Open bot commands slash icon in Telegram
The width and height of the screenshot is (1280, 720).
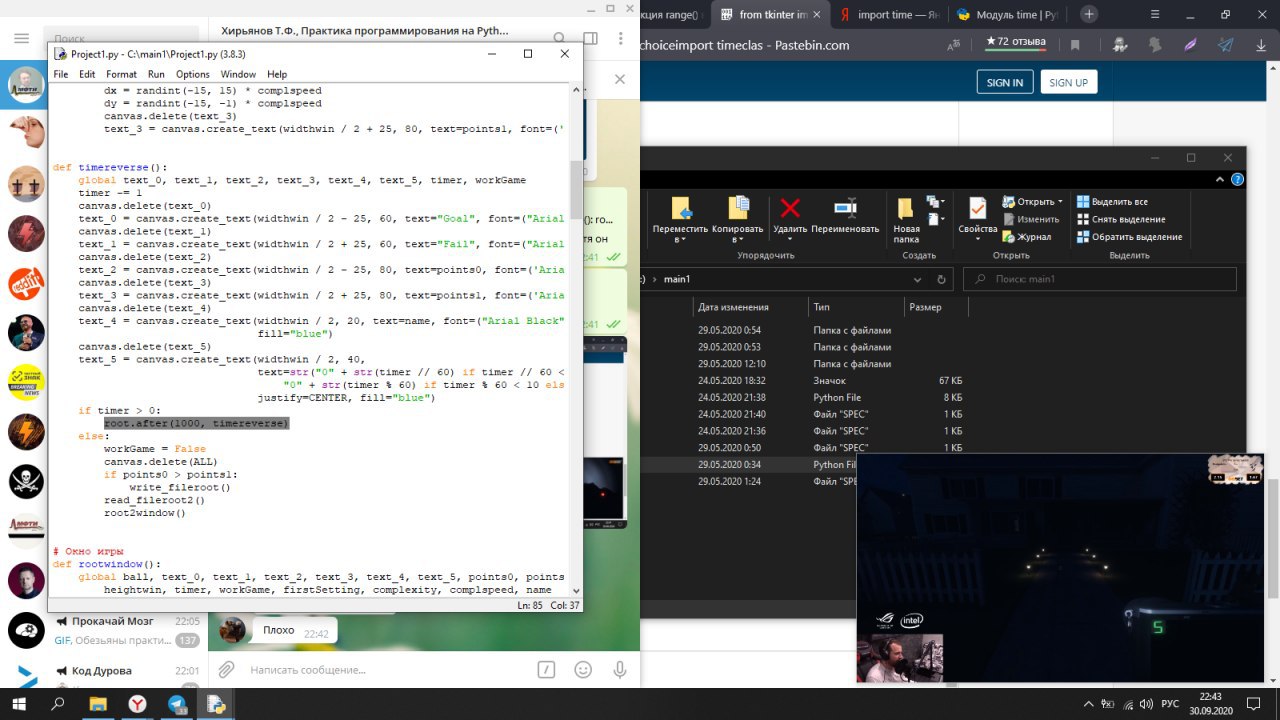point(546,670)
